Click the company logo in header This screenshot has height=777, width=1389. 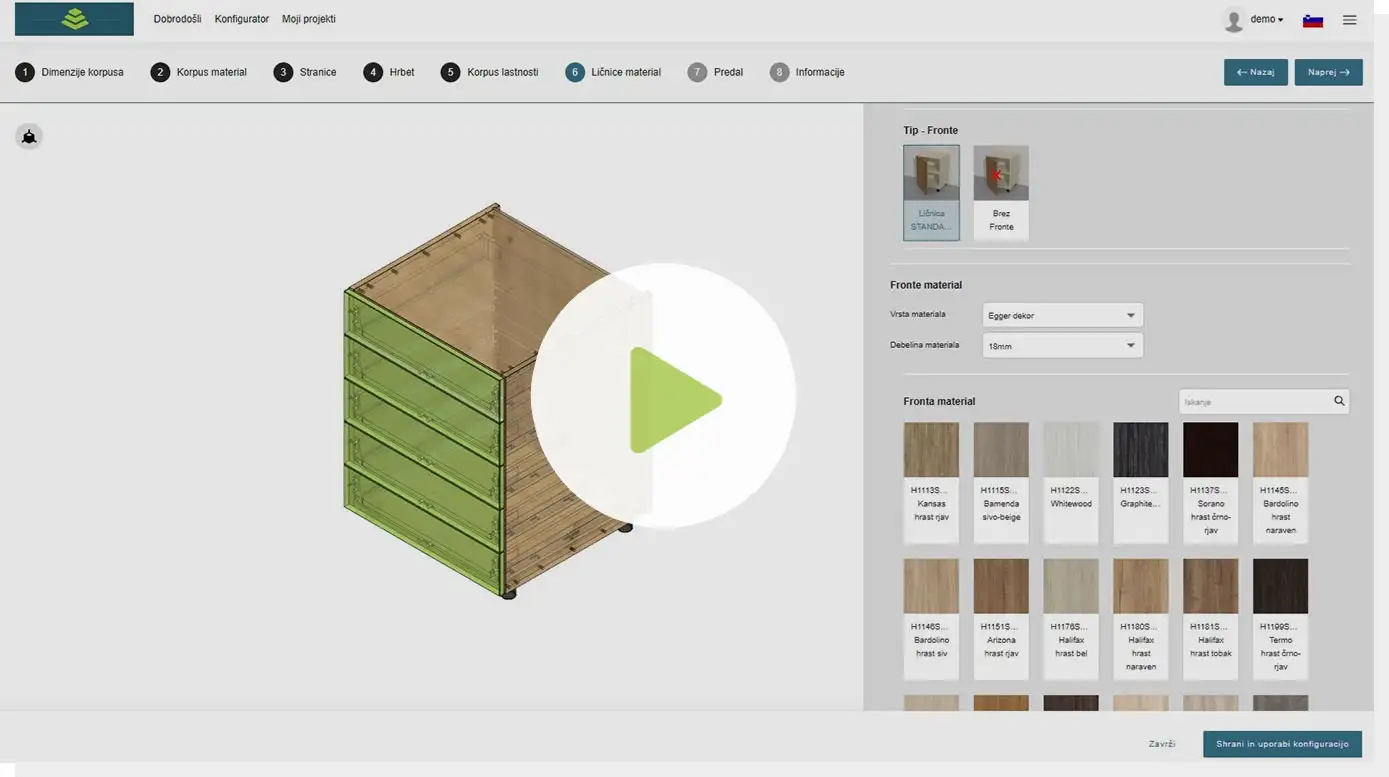[x=74, y=19]
